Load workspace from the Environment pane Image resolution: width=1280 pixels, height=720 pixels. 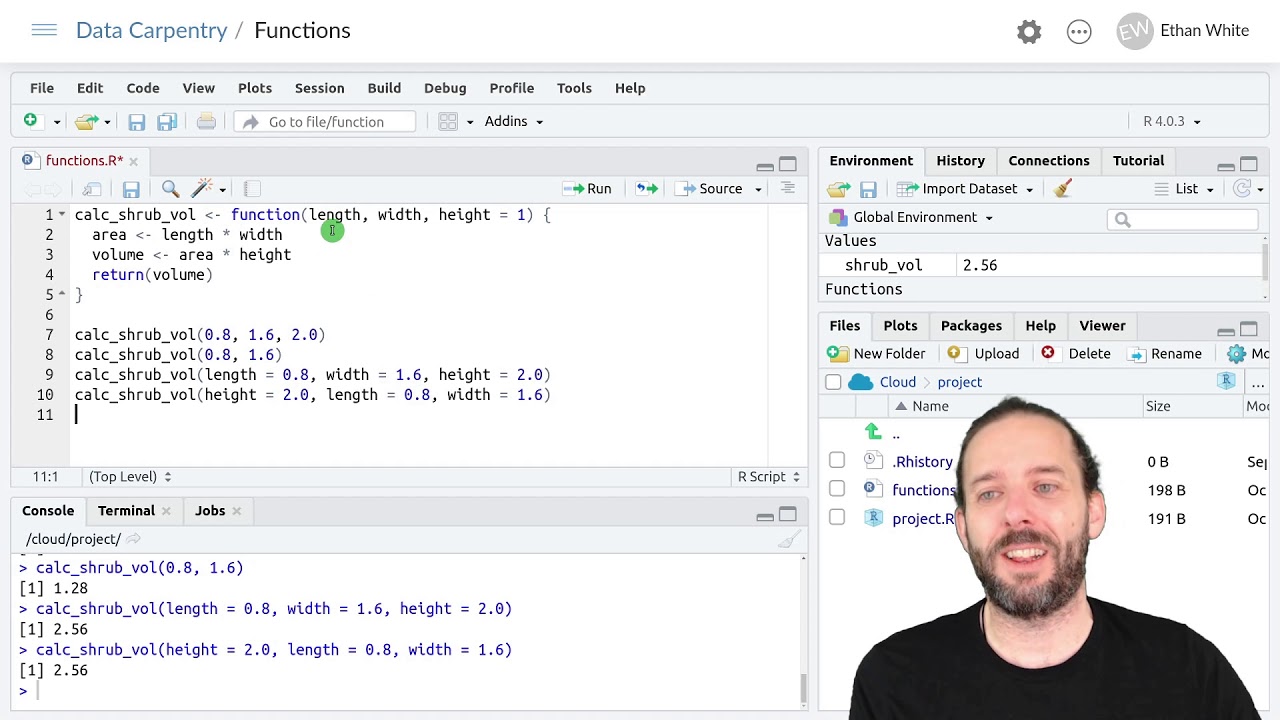pos(838,189)
